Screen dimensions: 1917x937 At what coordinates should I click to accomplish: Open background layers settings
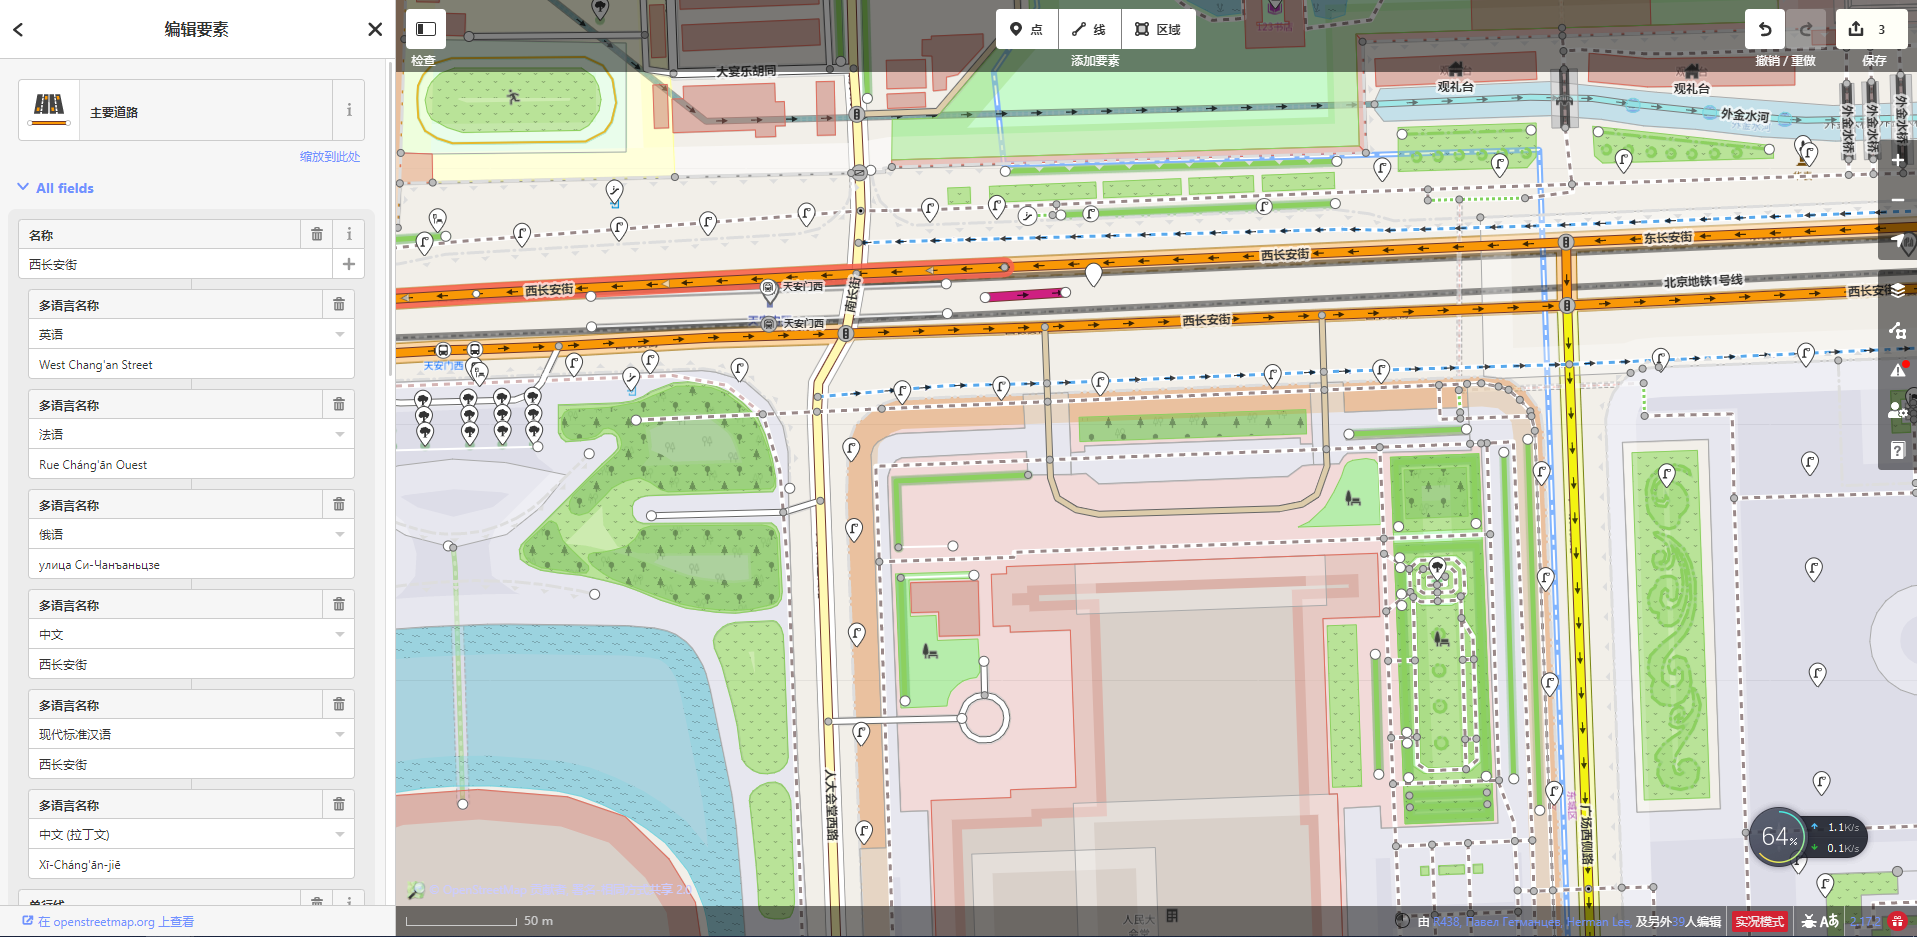point(1898,290)
